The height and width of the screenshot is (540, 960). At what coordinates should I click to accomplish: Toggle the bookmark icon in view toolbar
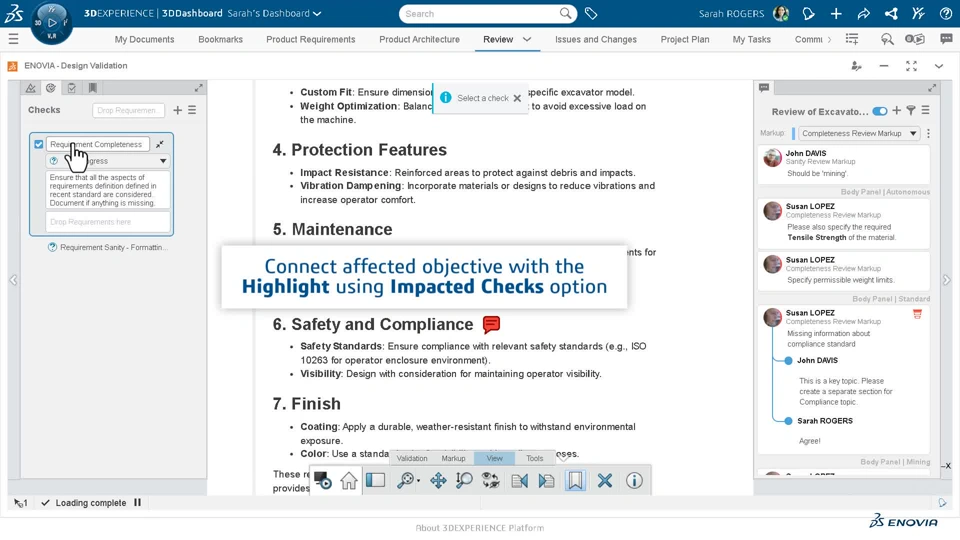(x=575, y=481)
